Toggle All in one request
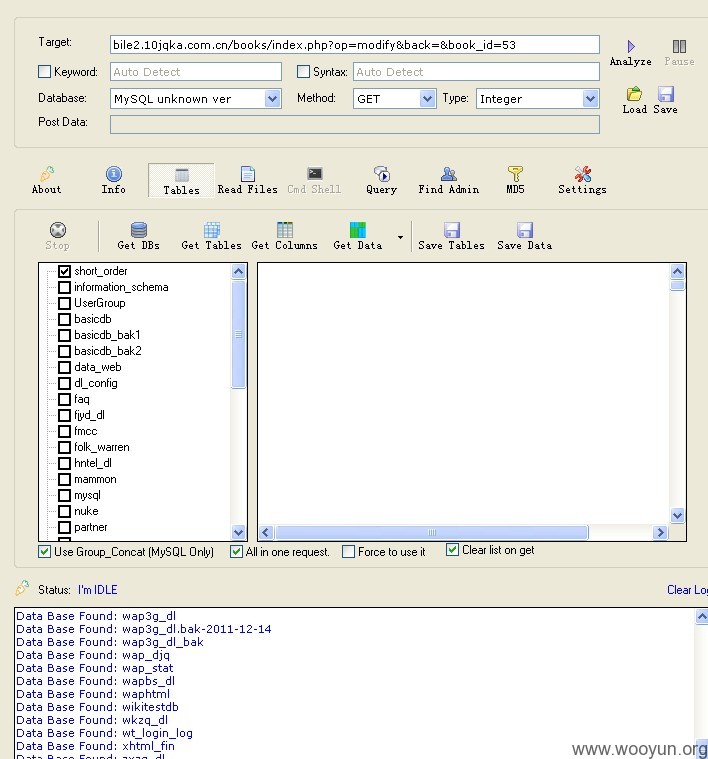The height and width of the screenshot is (759, 708). [x=236, y=552]
